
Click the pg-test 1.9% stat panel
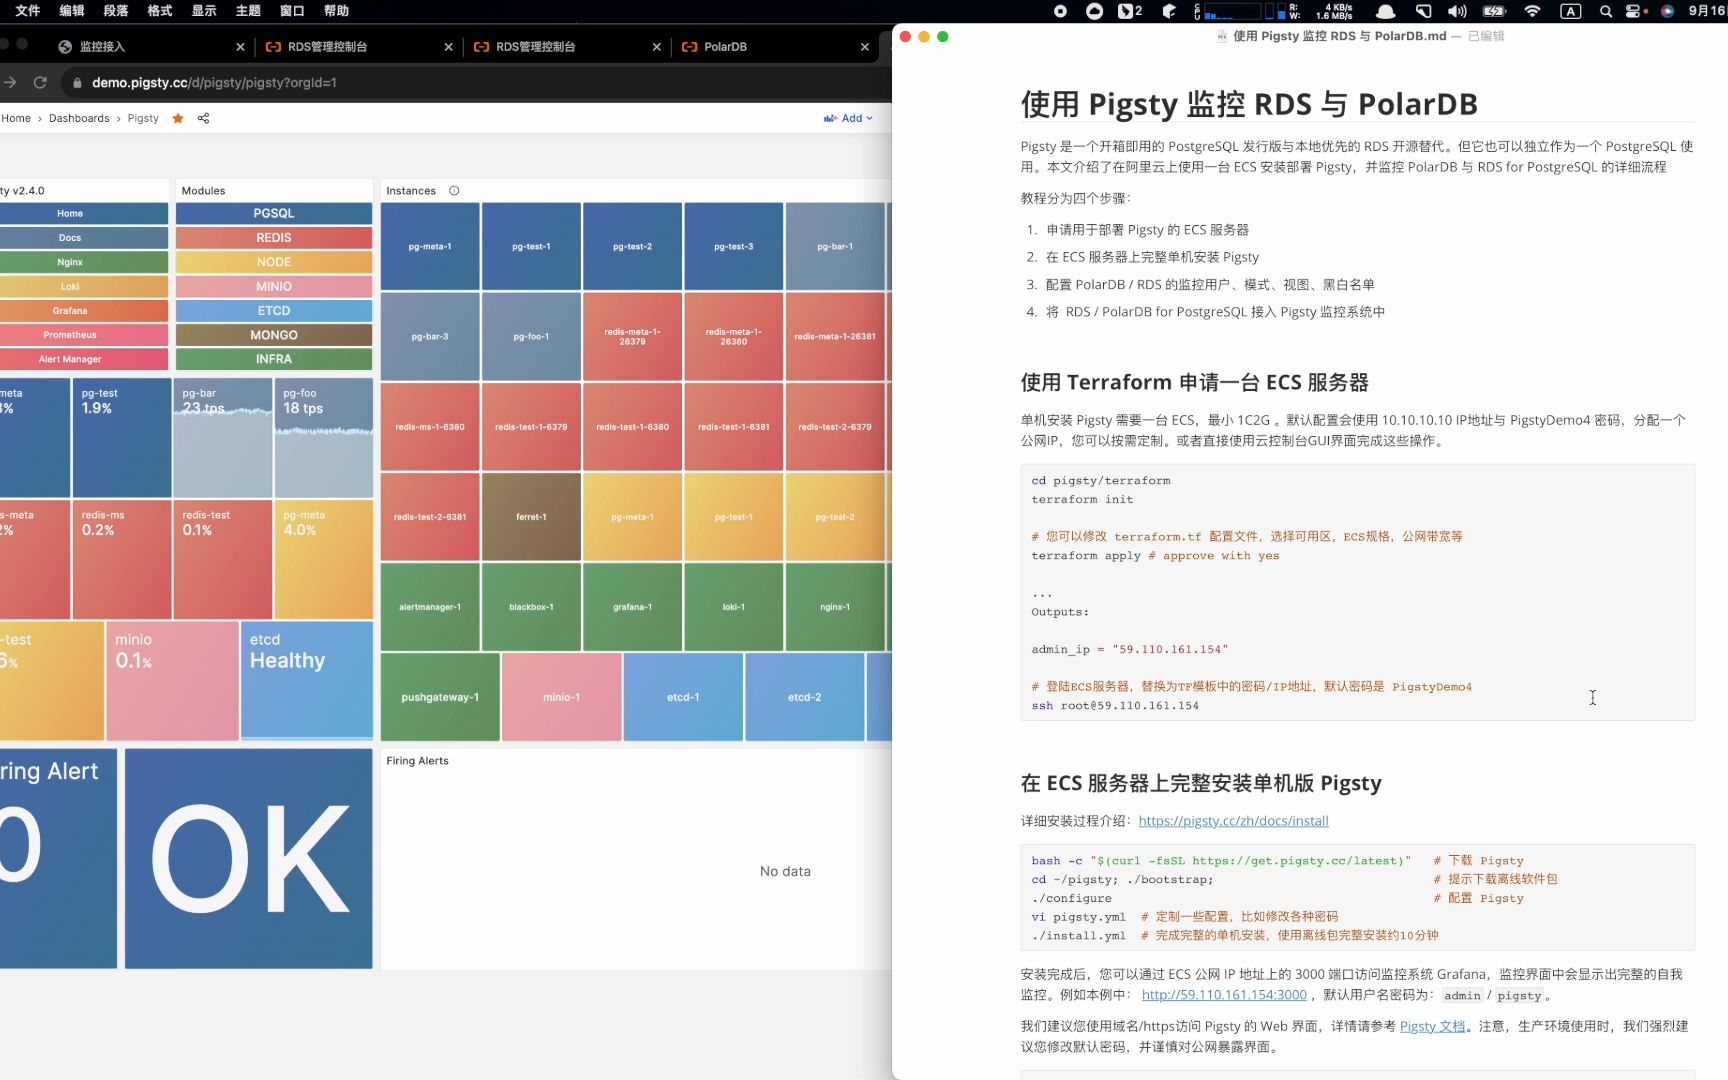tap(122, 438)
